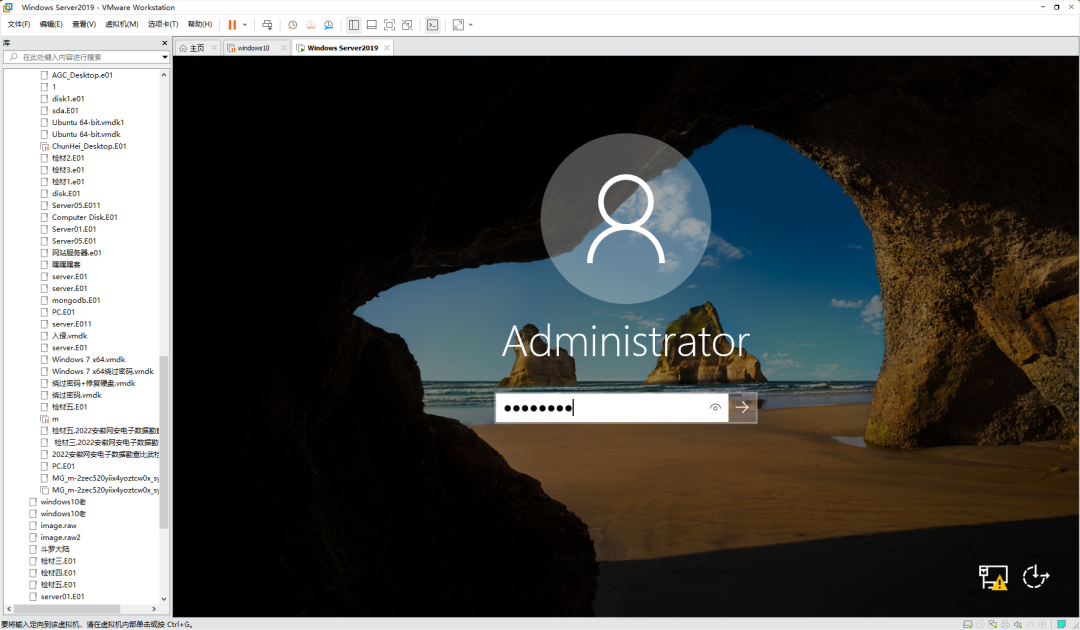This screenshot has width=1080, height=630.
Task: Enter full screen mode icon
Action: click(389, 25)
